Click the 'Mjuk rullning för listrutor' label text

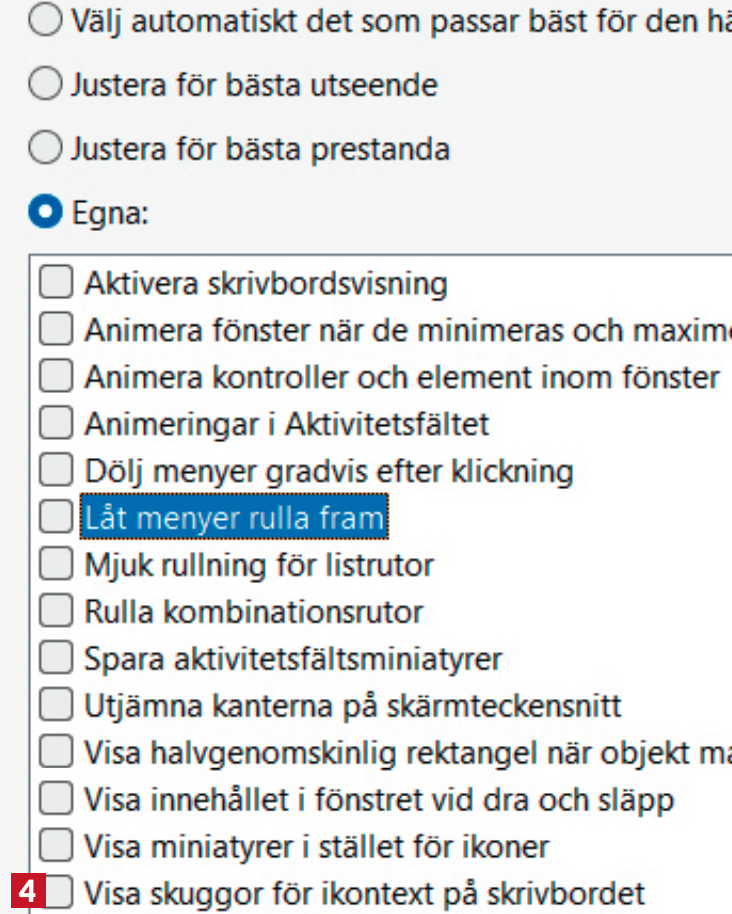(x=258, y=565)
